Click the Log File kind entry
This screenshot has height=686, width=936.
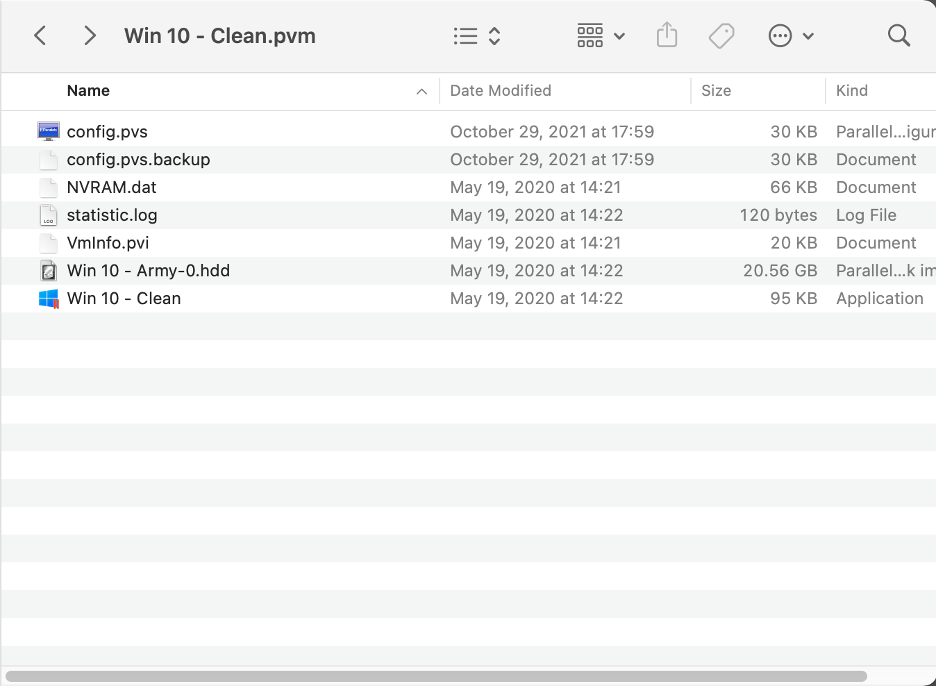pyautogui.click(x=866, y=216)
